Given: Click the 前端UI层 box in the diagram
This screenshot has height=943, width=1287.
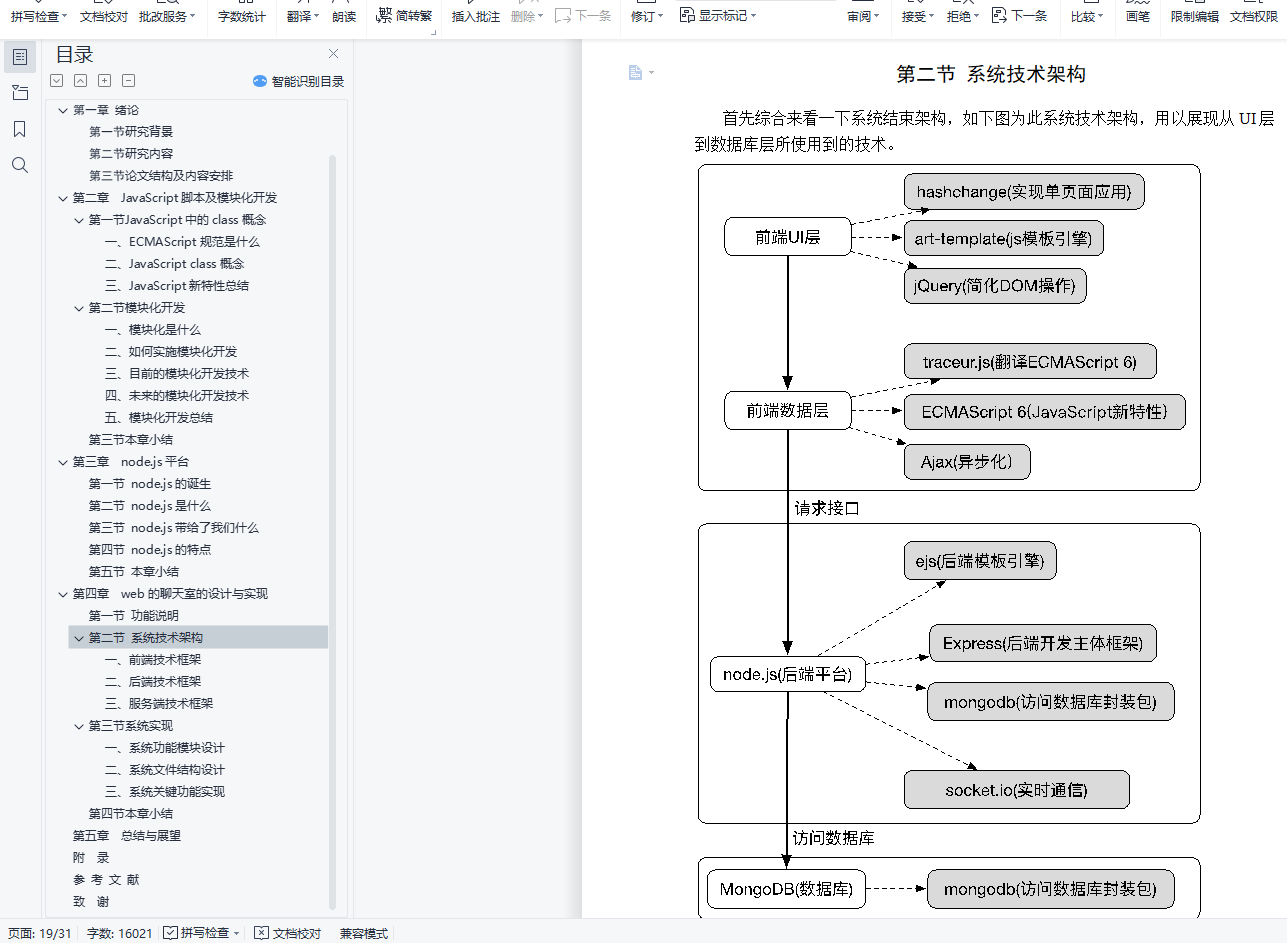Looking at the screenshot, I should 788,237.
